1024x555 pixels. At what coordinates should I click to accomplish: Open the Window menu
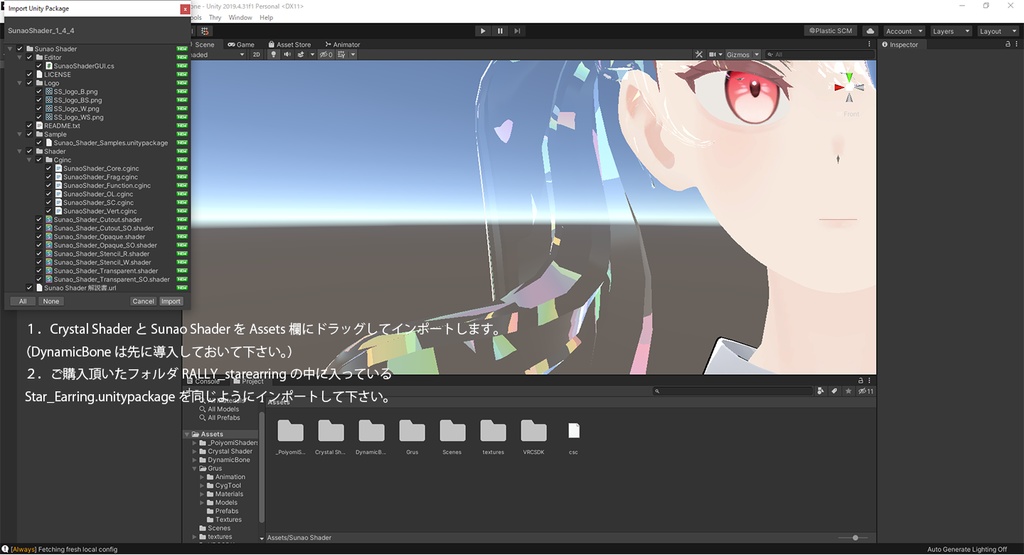click(240, 18)
